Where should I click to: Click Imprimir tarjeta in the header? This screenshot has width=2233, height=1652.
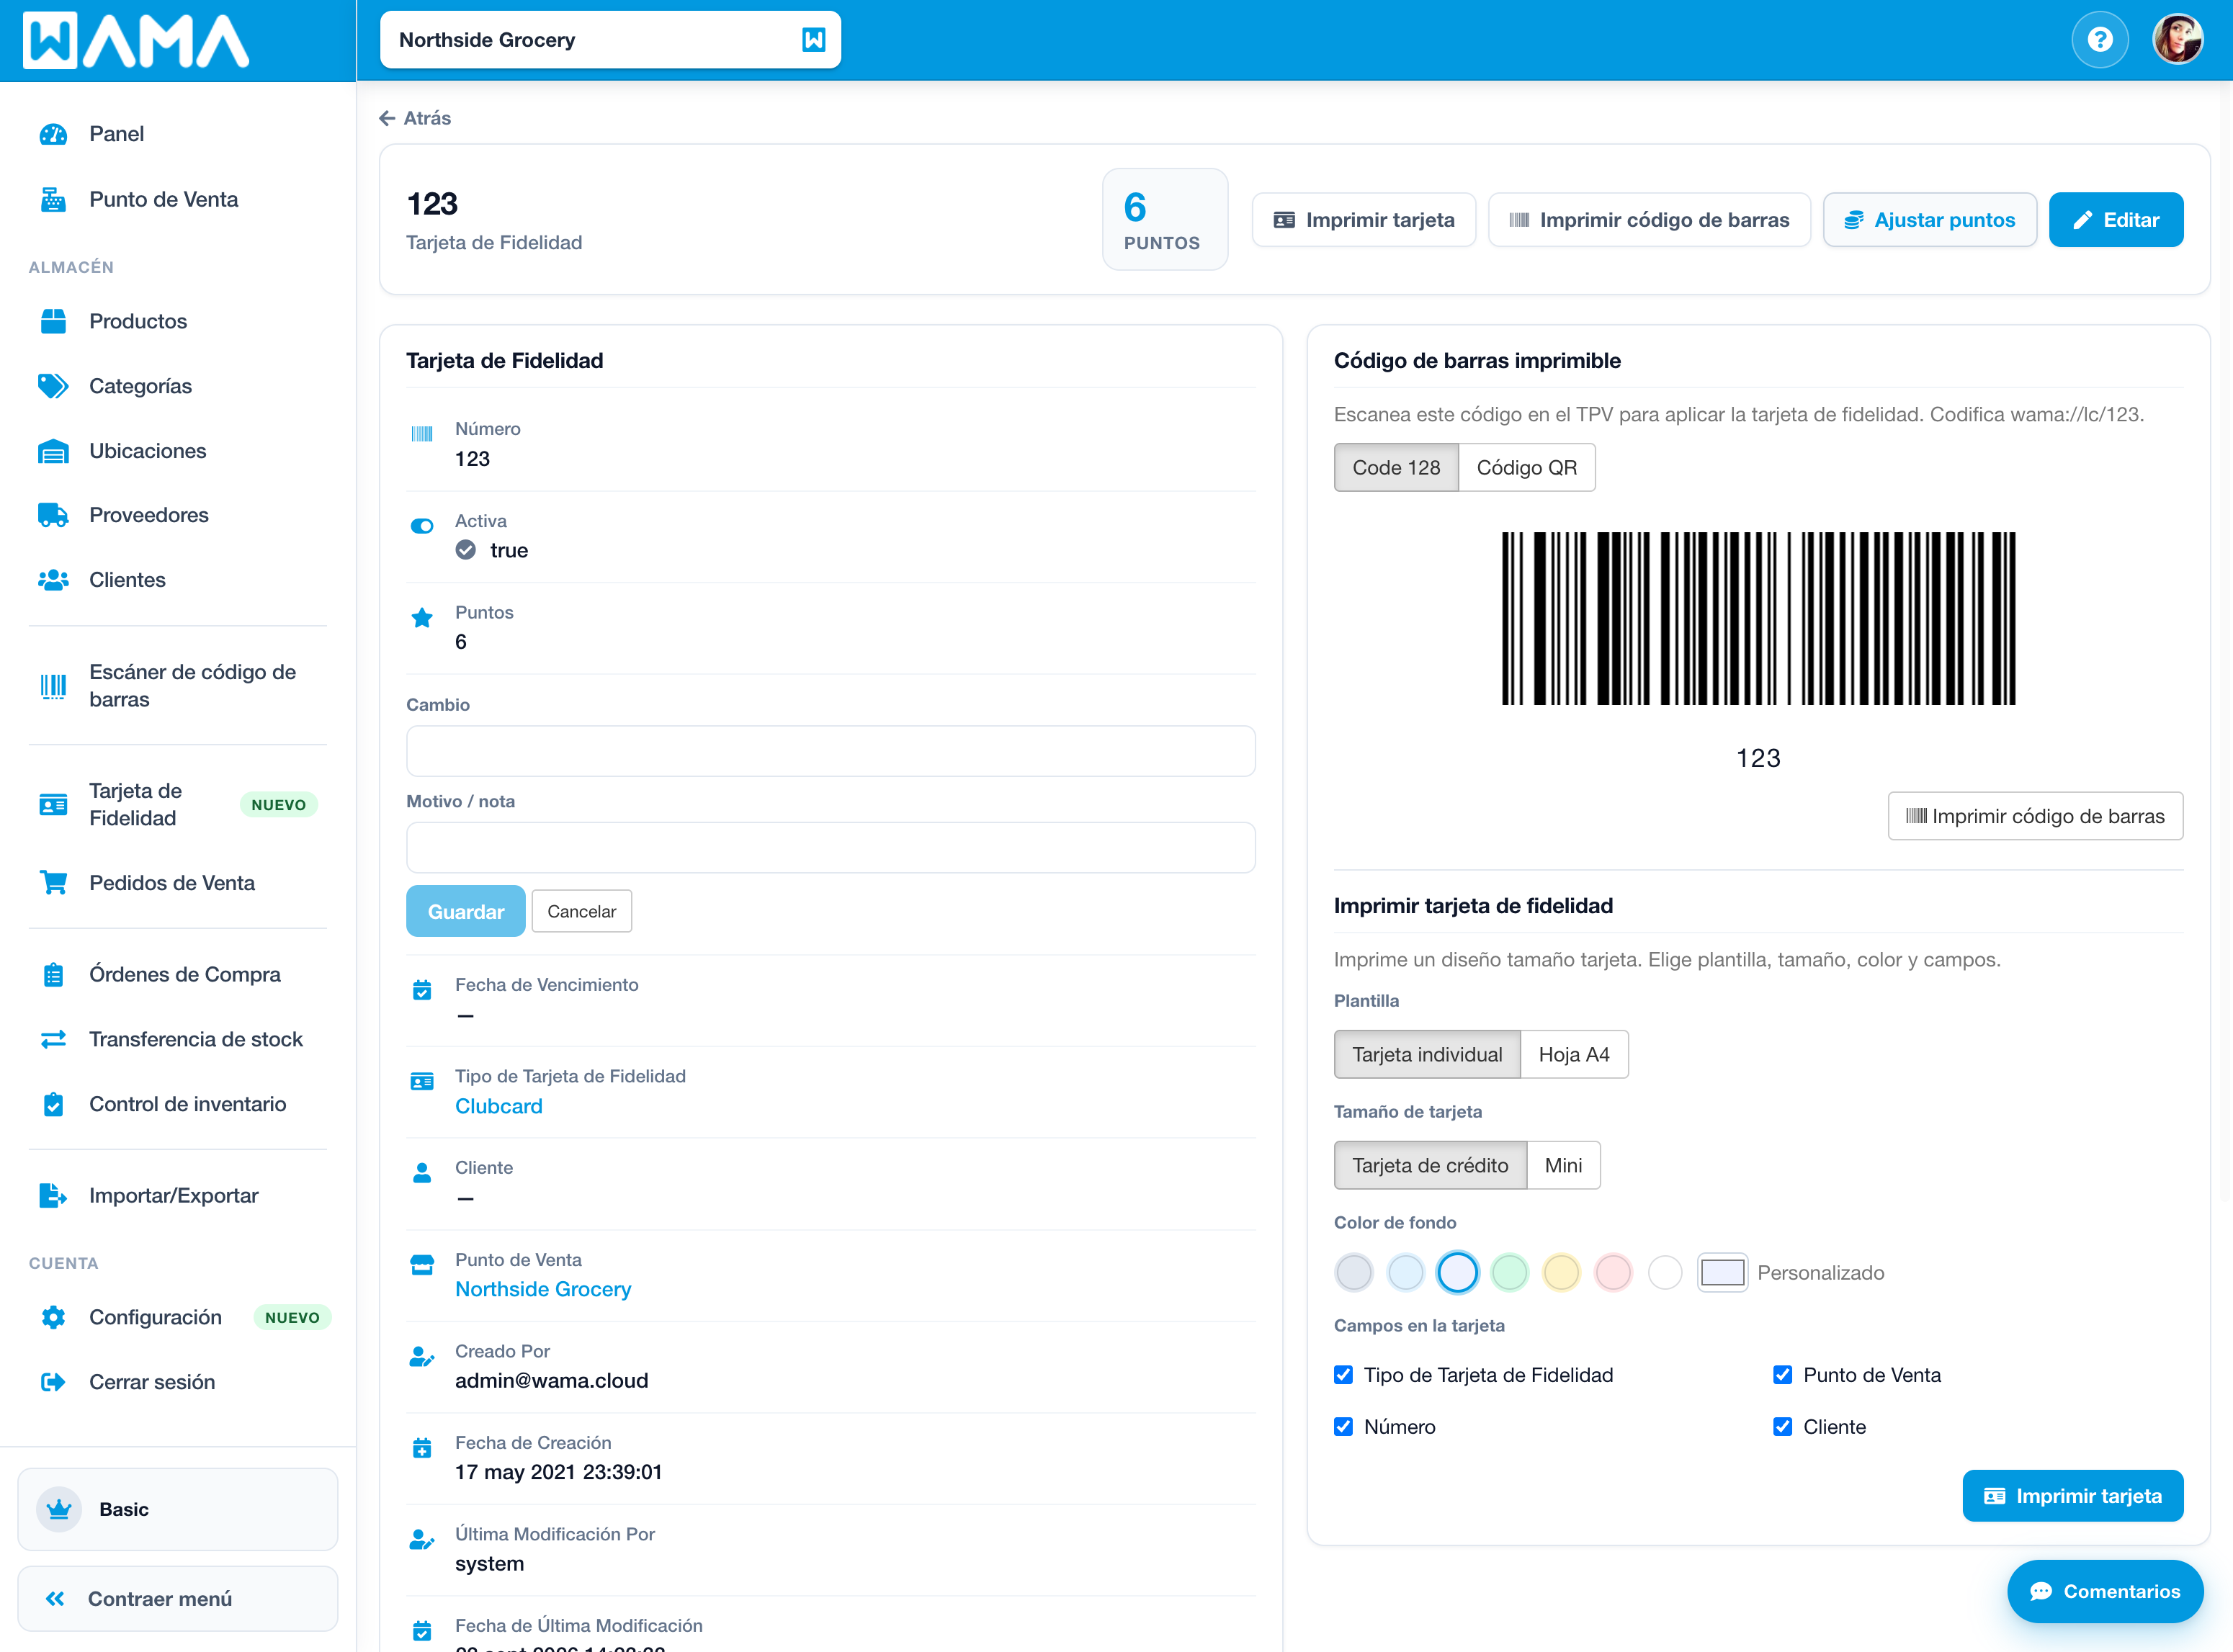[1364, 220]
